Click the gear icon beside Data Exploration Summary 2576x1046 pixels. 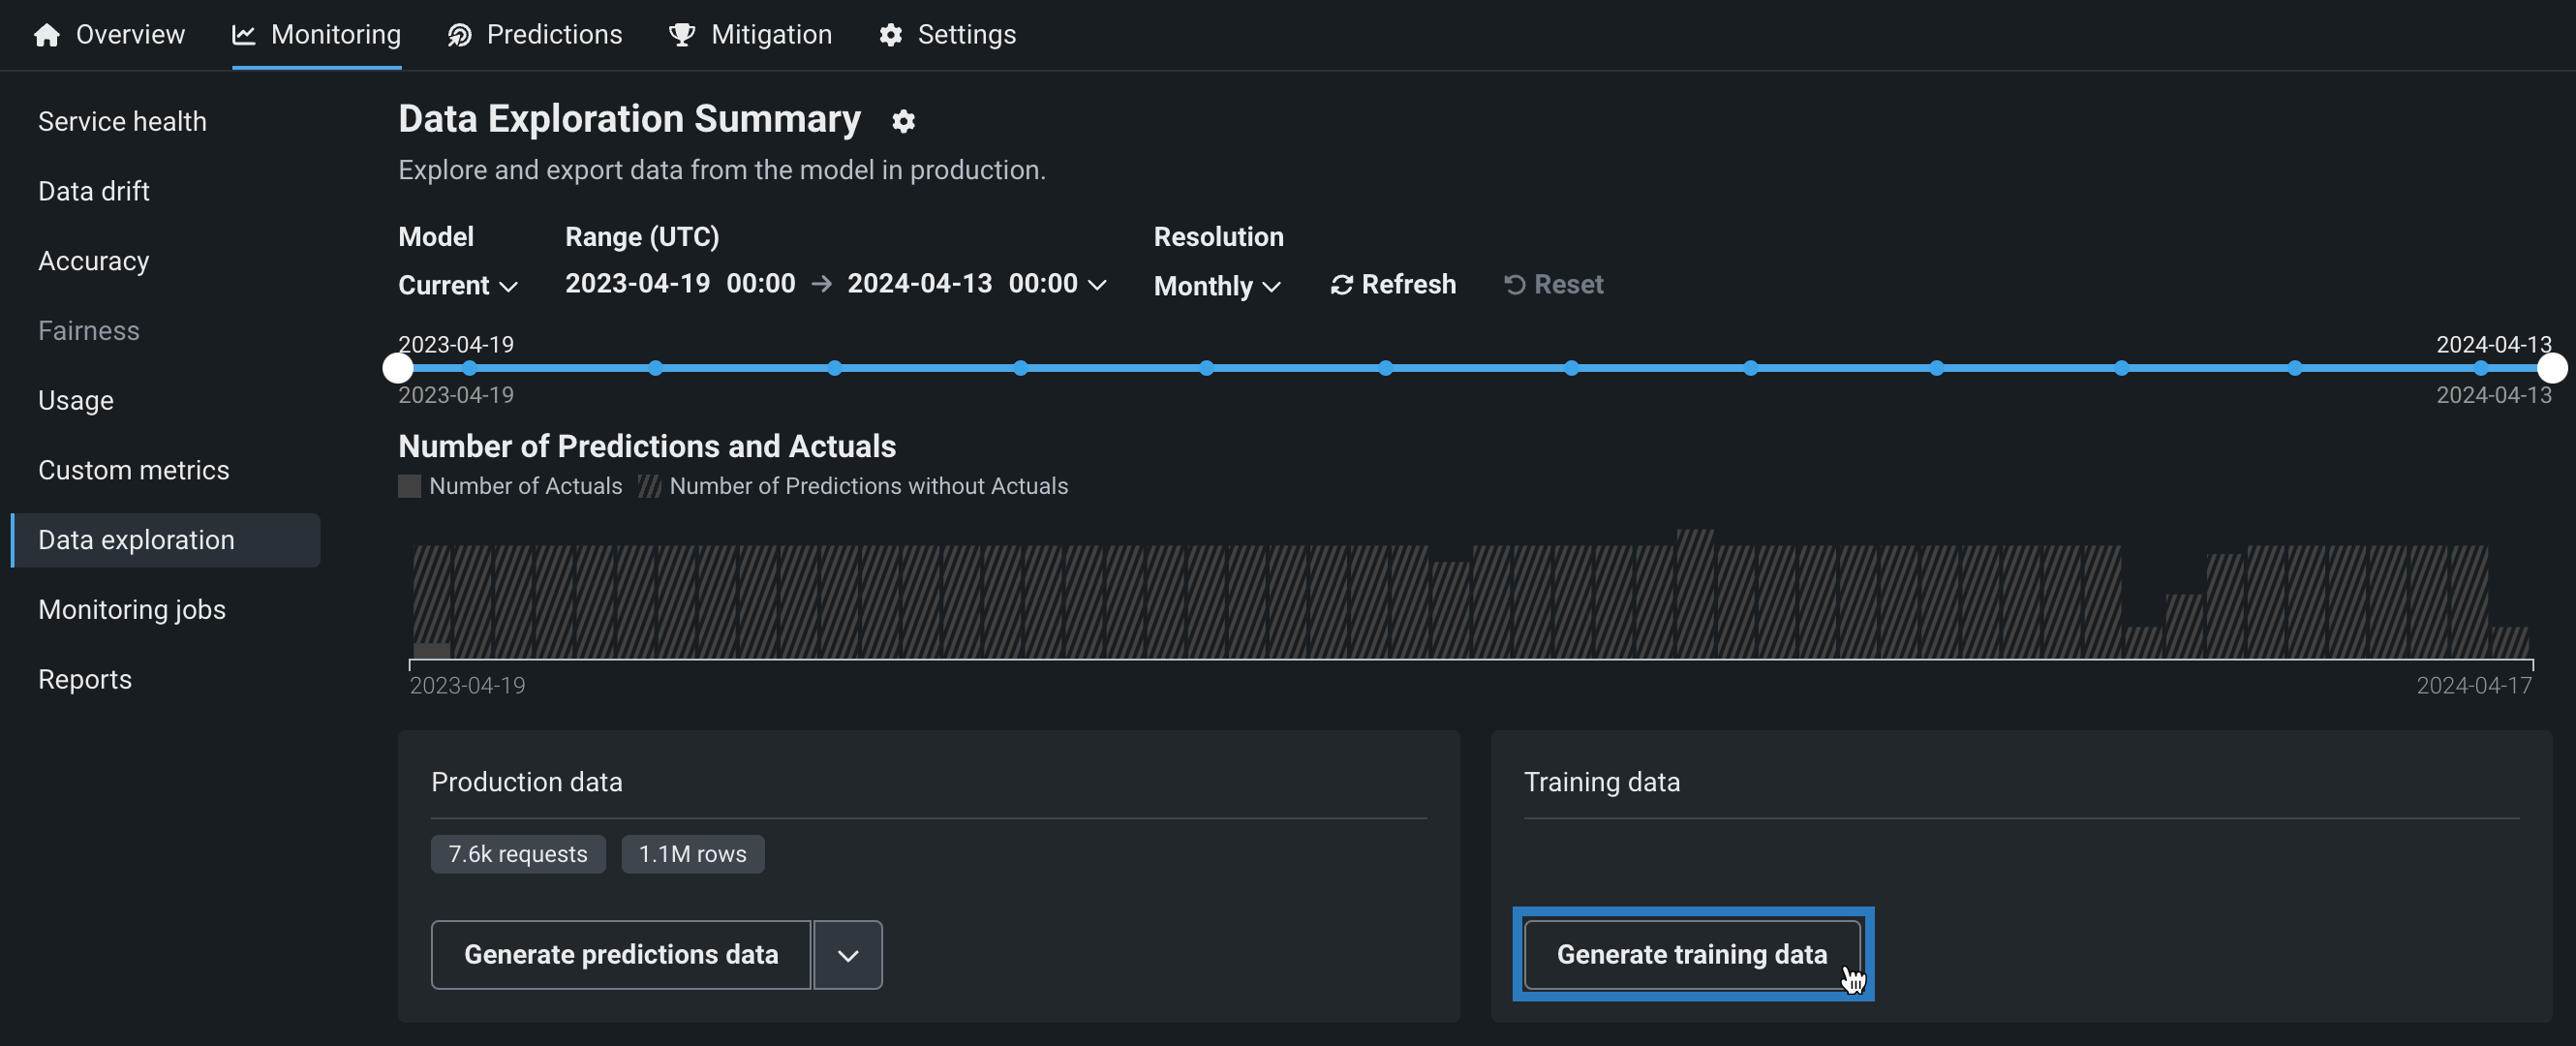903,121
